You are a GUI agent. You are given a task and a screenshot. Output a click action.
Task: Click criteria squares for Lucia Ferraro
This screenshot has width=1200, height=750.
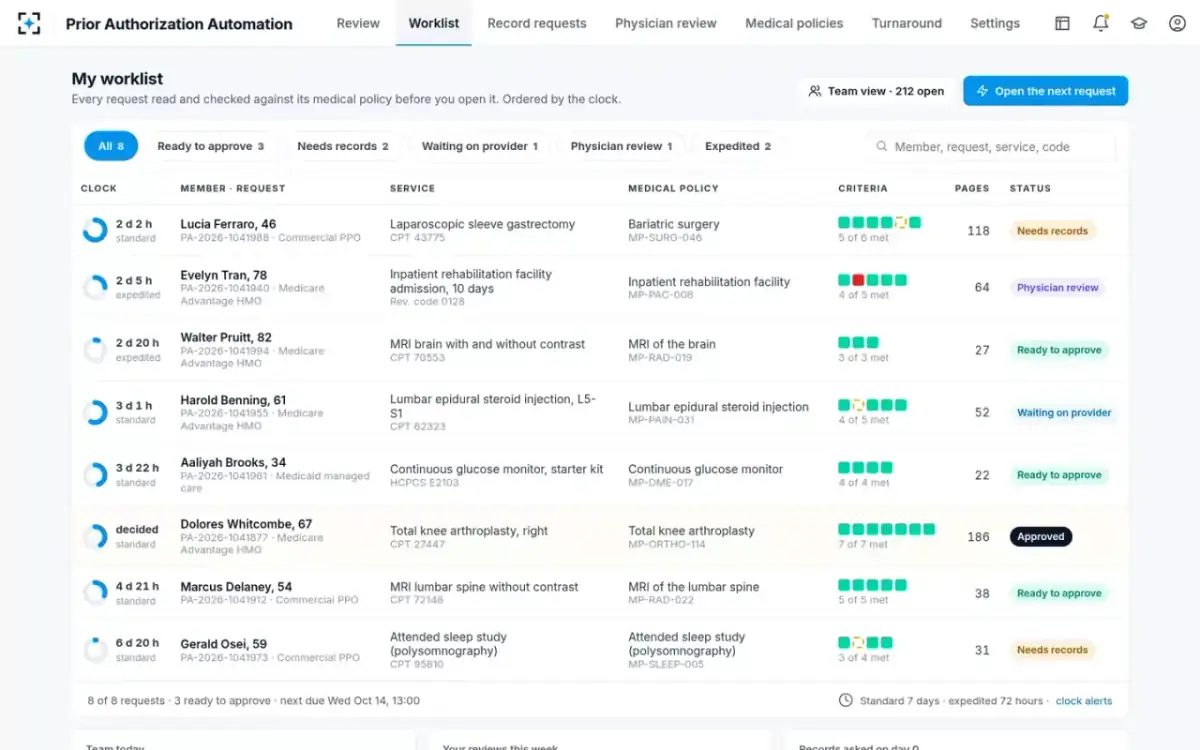(x=879, y=223)
